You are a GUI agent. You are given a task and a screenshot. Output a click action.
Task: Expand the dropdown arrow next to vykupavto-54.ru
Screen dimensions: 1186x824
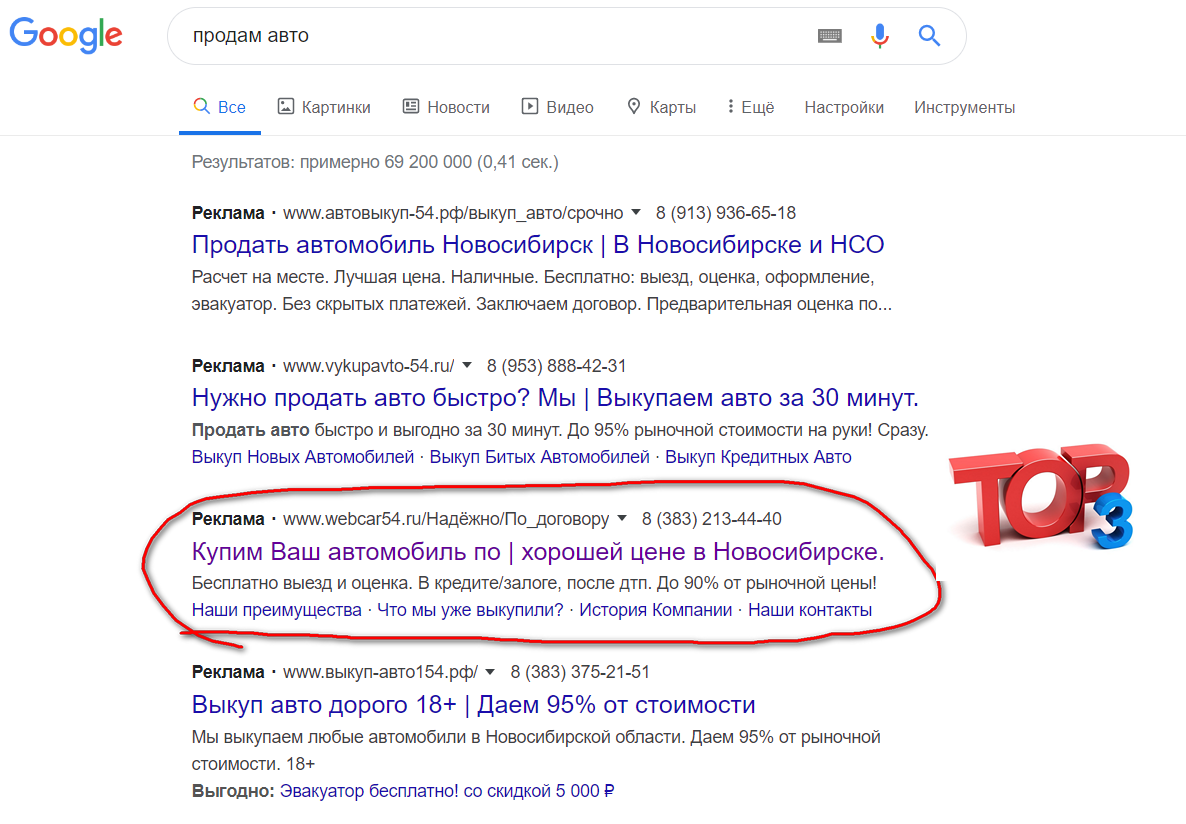click(467, 366)
